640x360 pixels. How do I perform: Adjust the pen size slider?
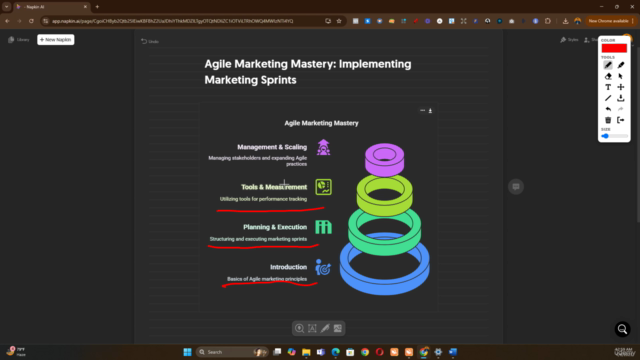point(614,136)
